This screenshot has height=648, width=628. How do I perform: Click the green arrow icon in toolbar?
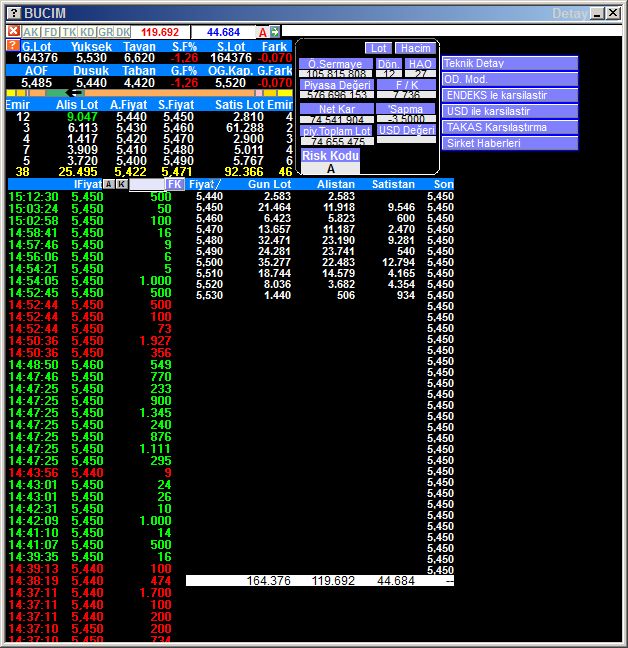click(x=275, y=31)
